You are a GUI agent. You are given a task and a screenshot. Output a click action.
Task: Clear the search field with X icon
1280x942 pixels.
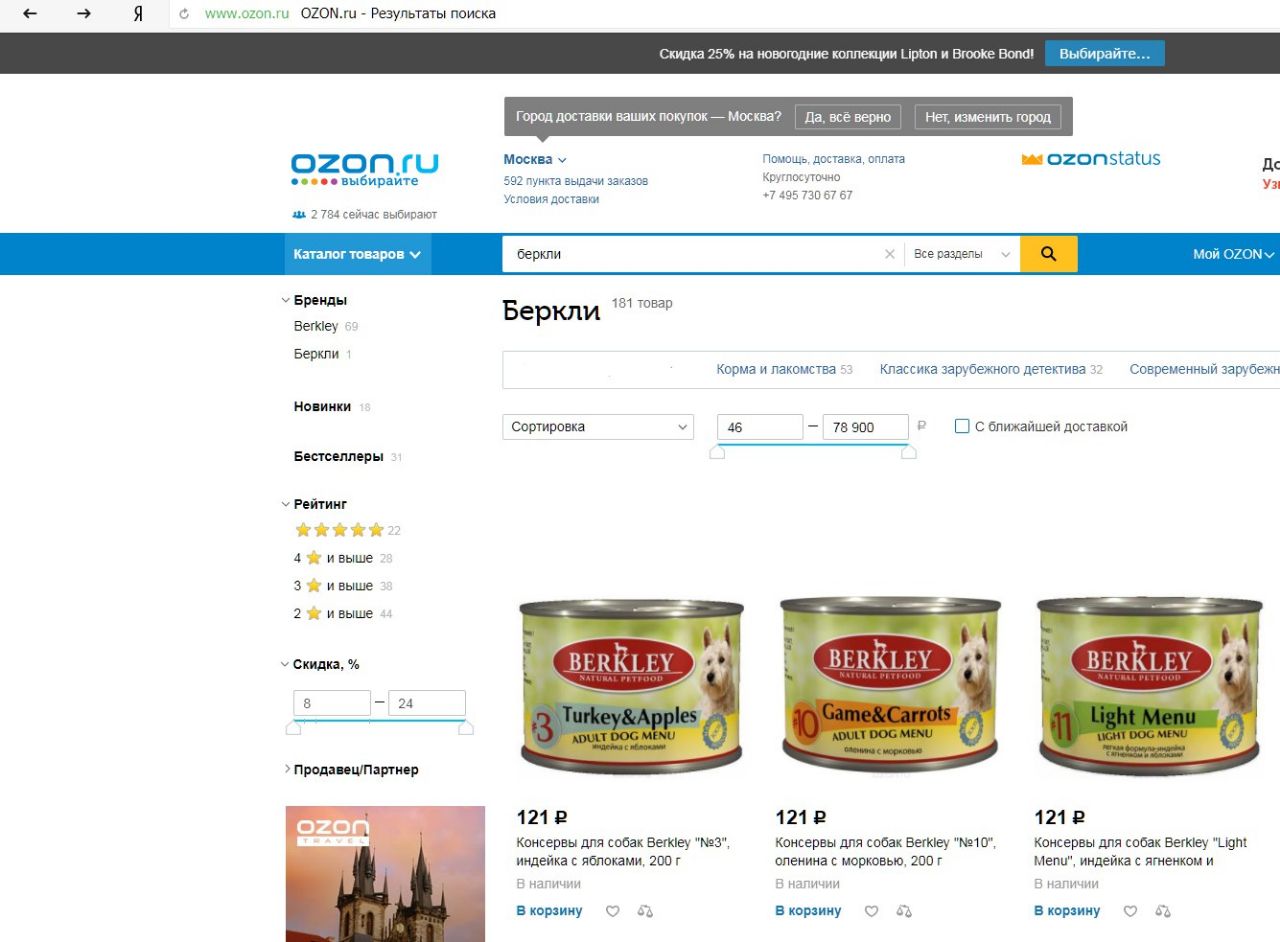(889, 254)
